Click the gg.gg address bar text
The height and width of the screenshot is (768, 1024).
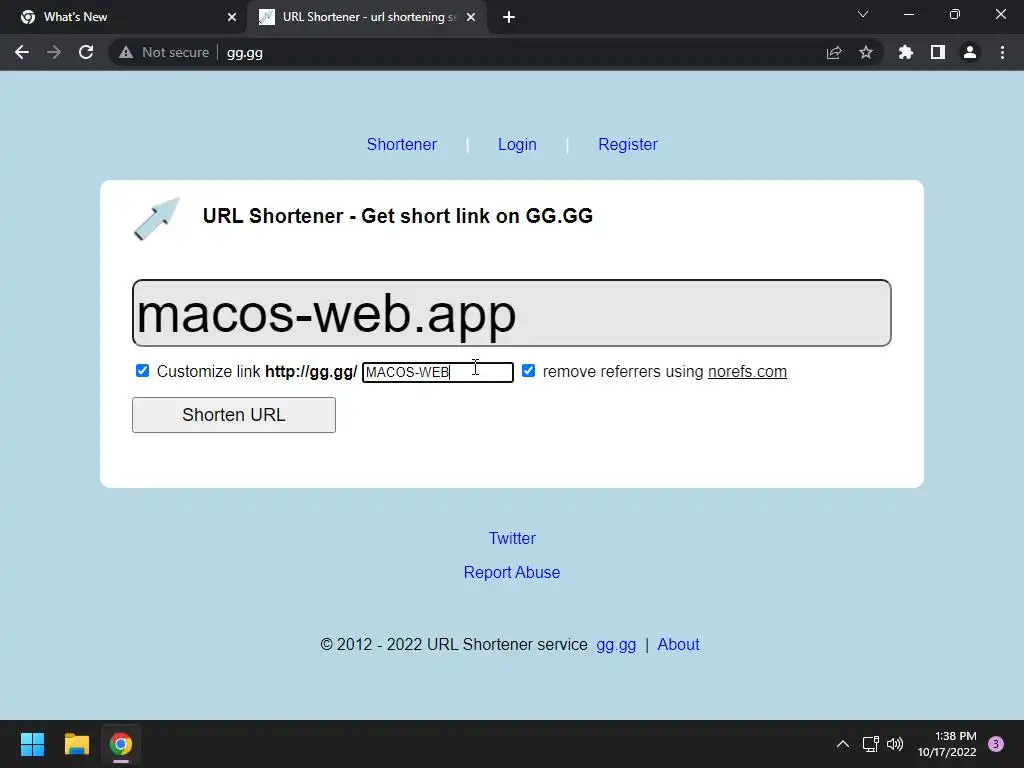245,53
